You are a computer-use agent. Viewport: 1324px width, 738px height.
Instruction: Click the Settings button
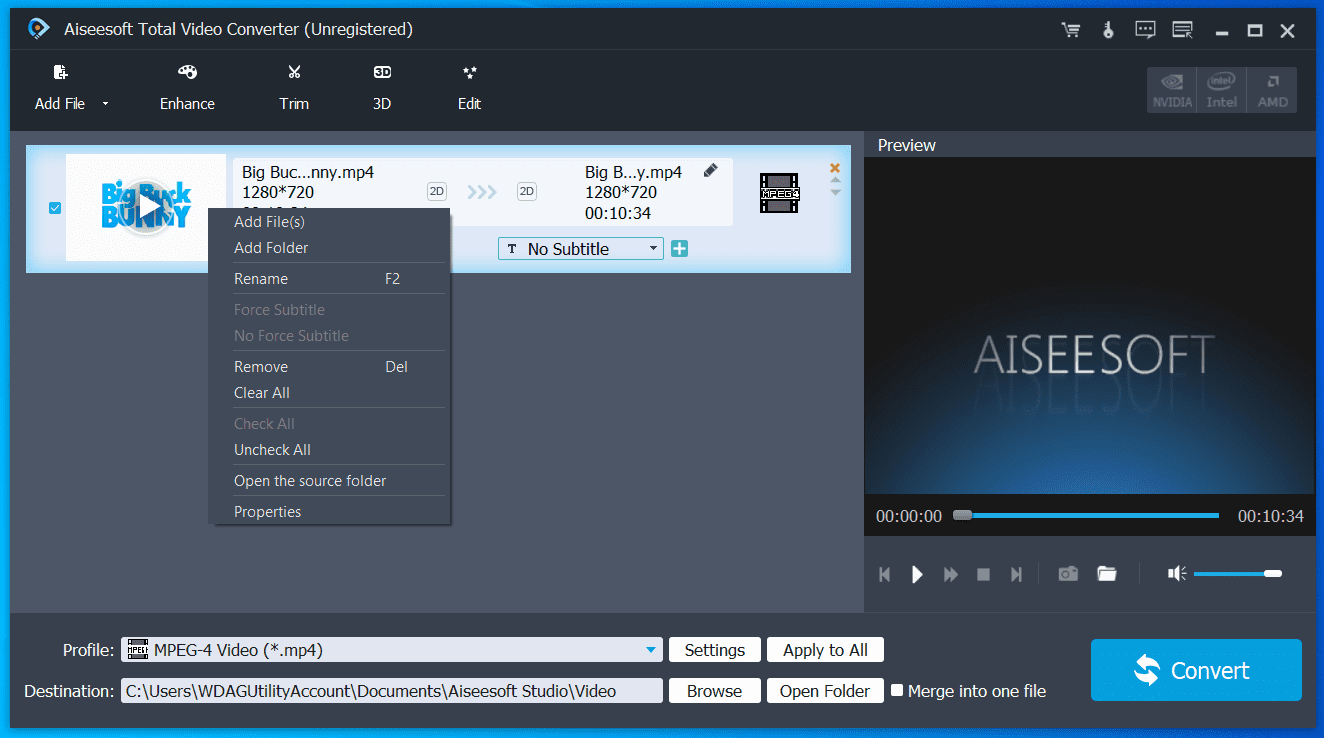[715, 650]
